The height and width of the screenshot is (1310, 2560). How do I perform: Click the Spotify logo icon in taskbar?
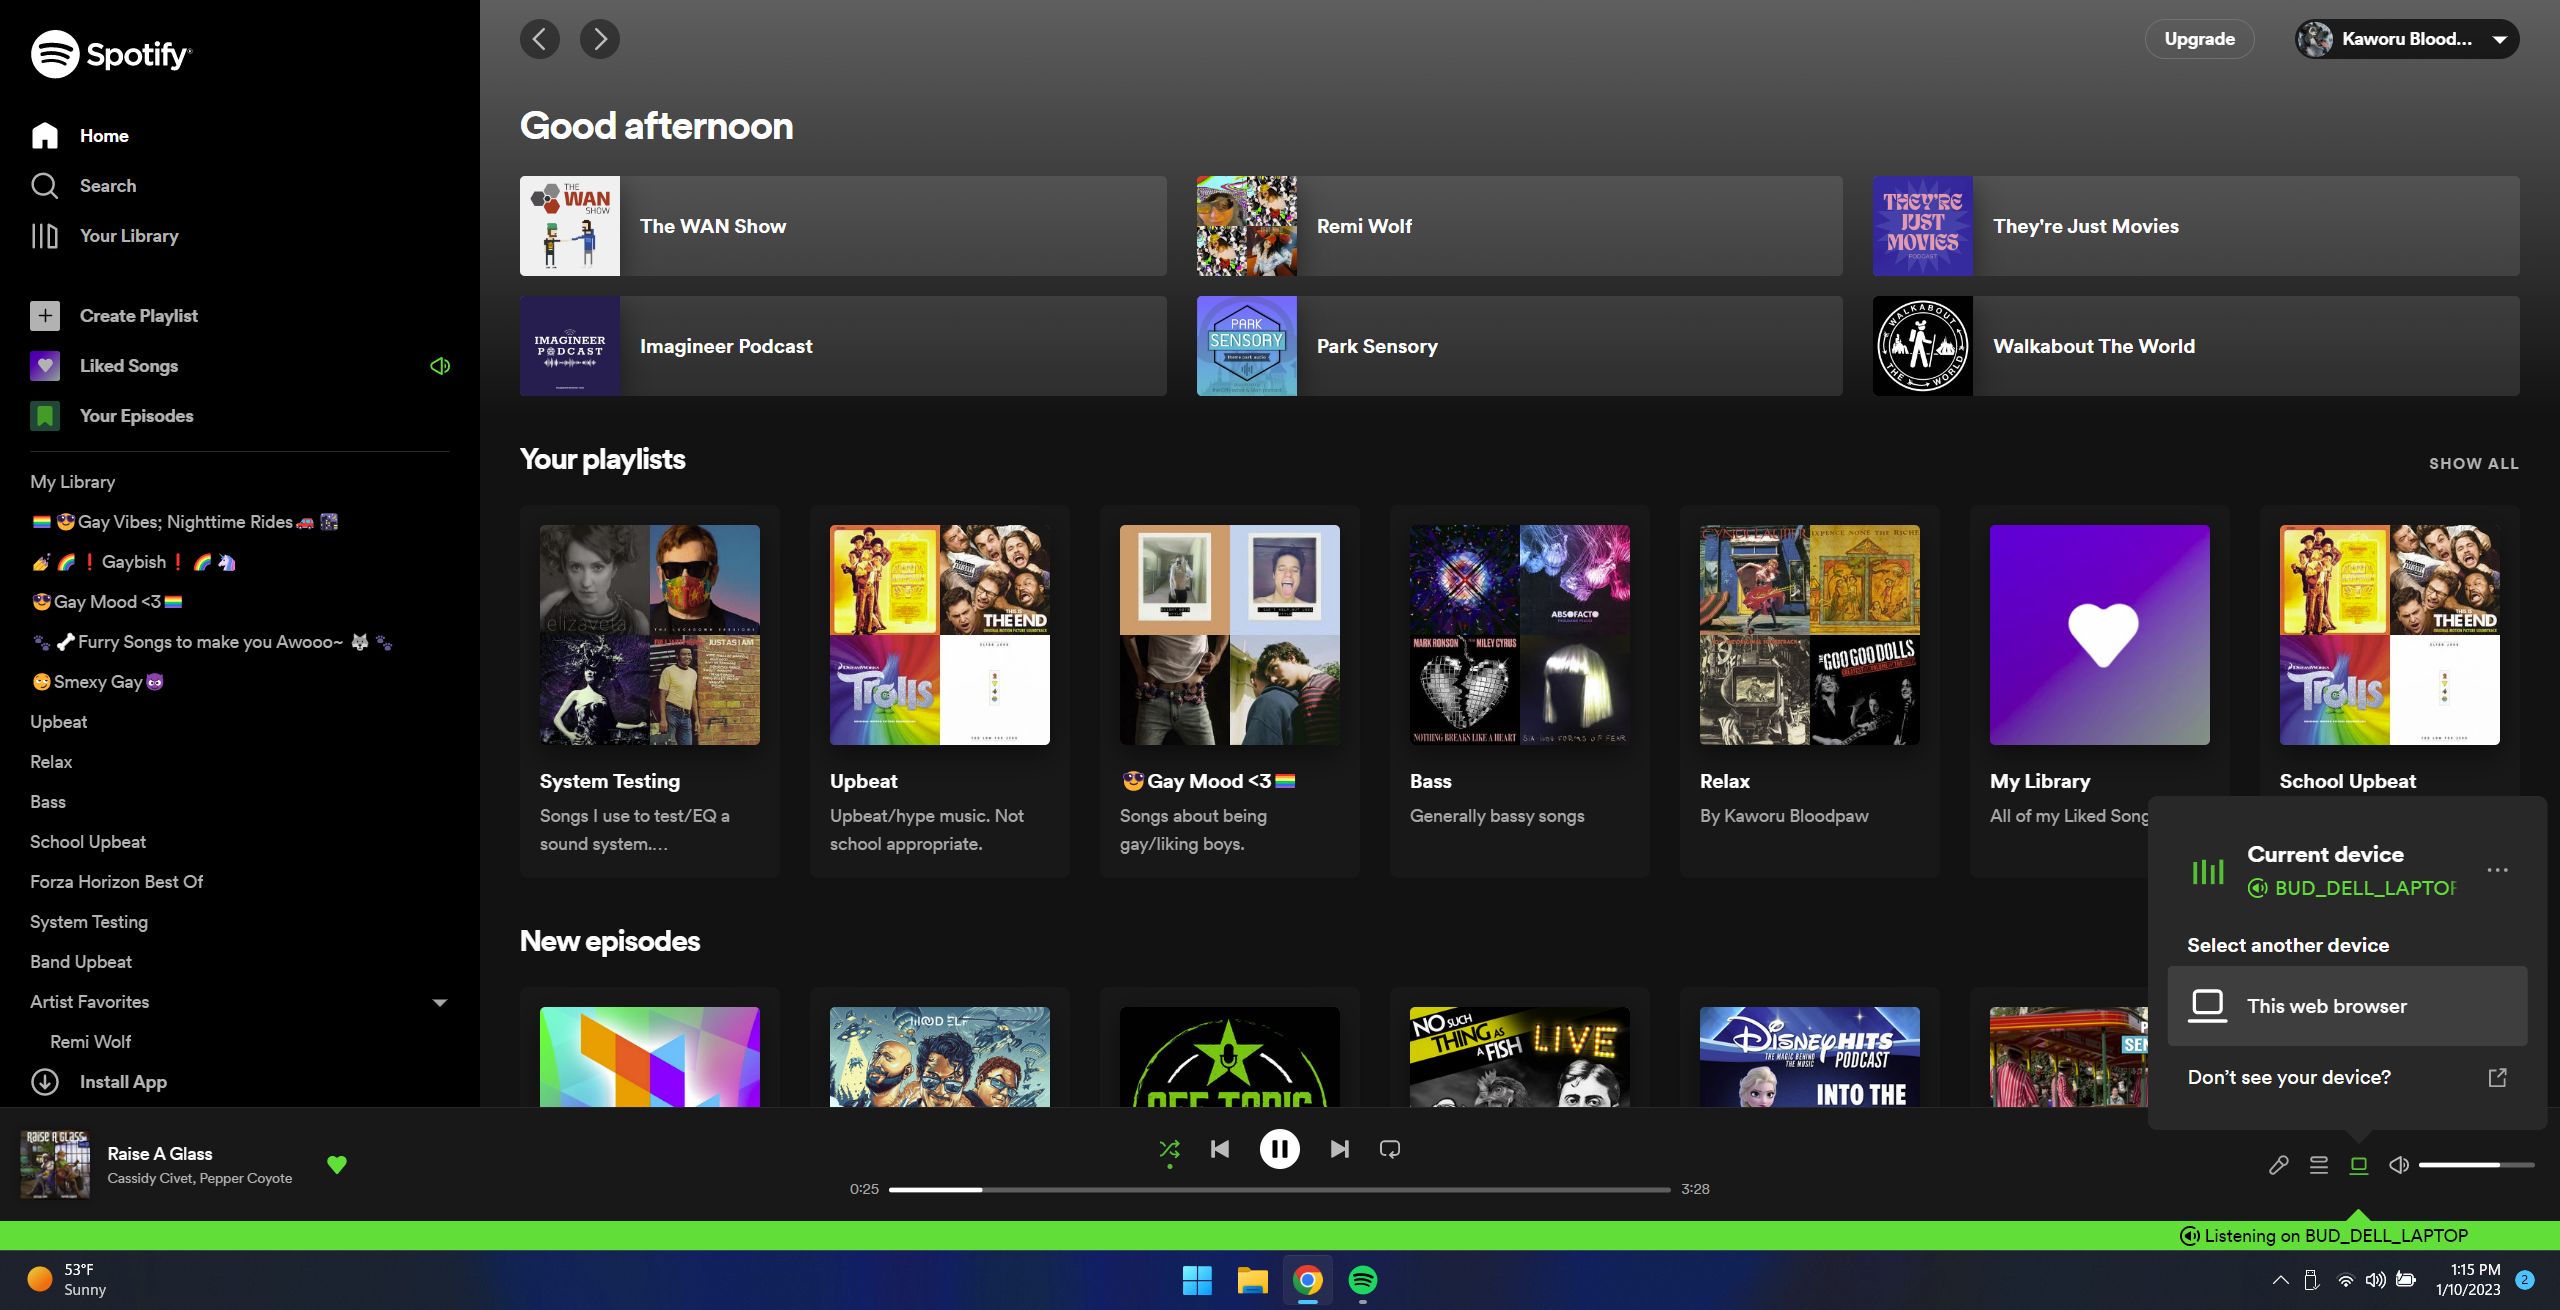coord(1361,1280)
